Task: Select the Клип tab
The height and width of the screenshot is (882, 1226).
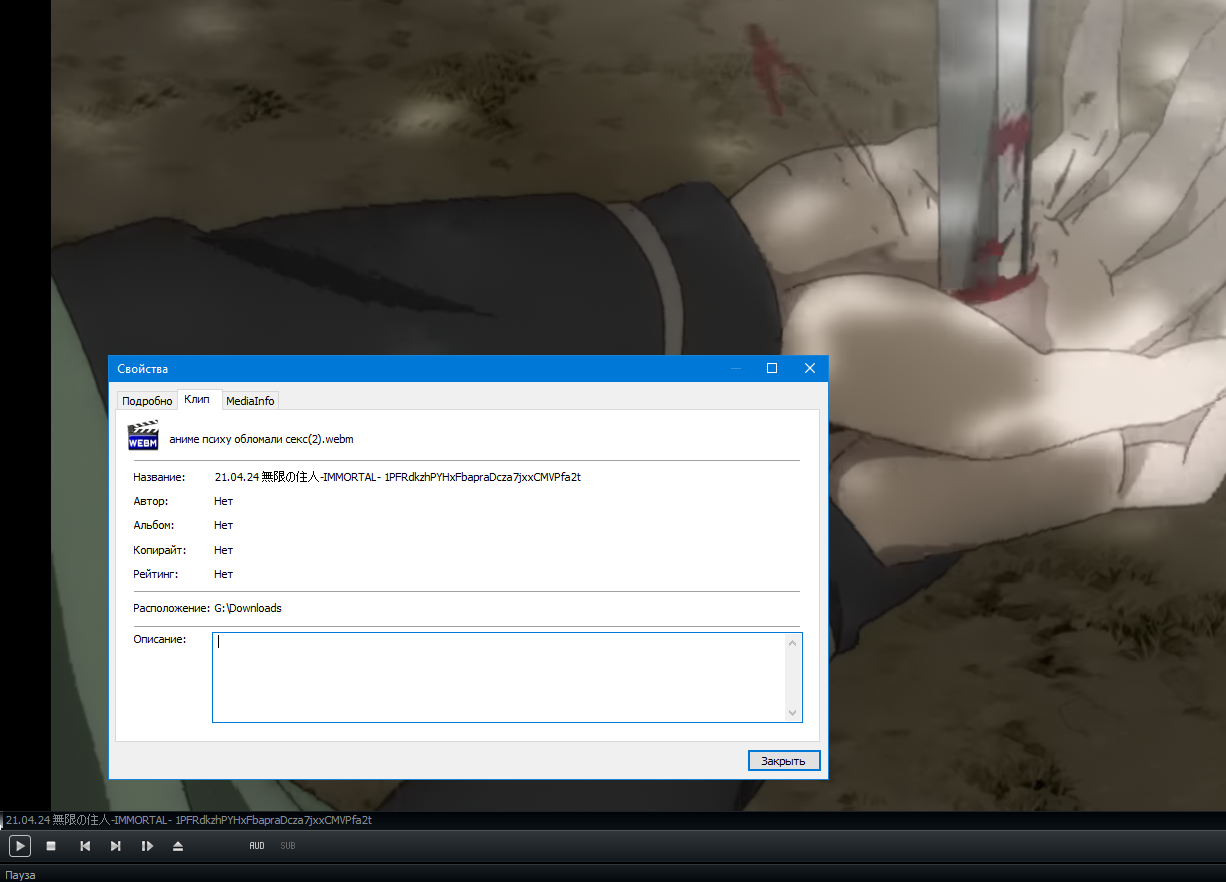Action: [x=197, y=399]
